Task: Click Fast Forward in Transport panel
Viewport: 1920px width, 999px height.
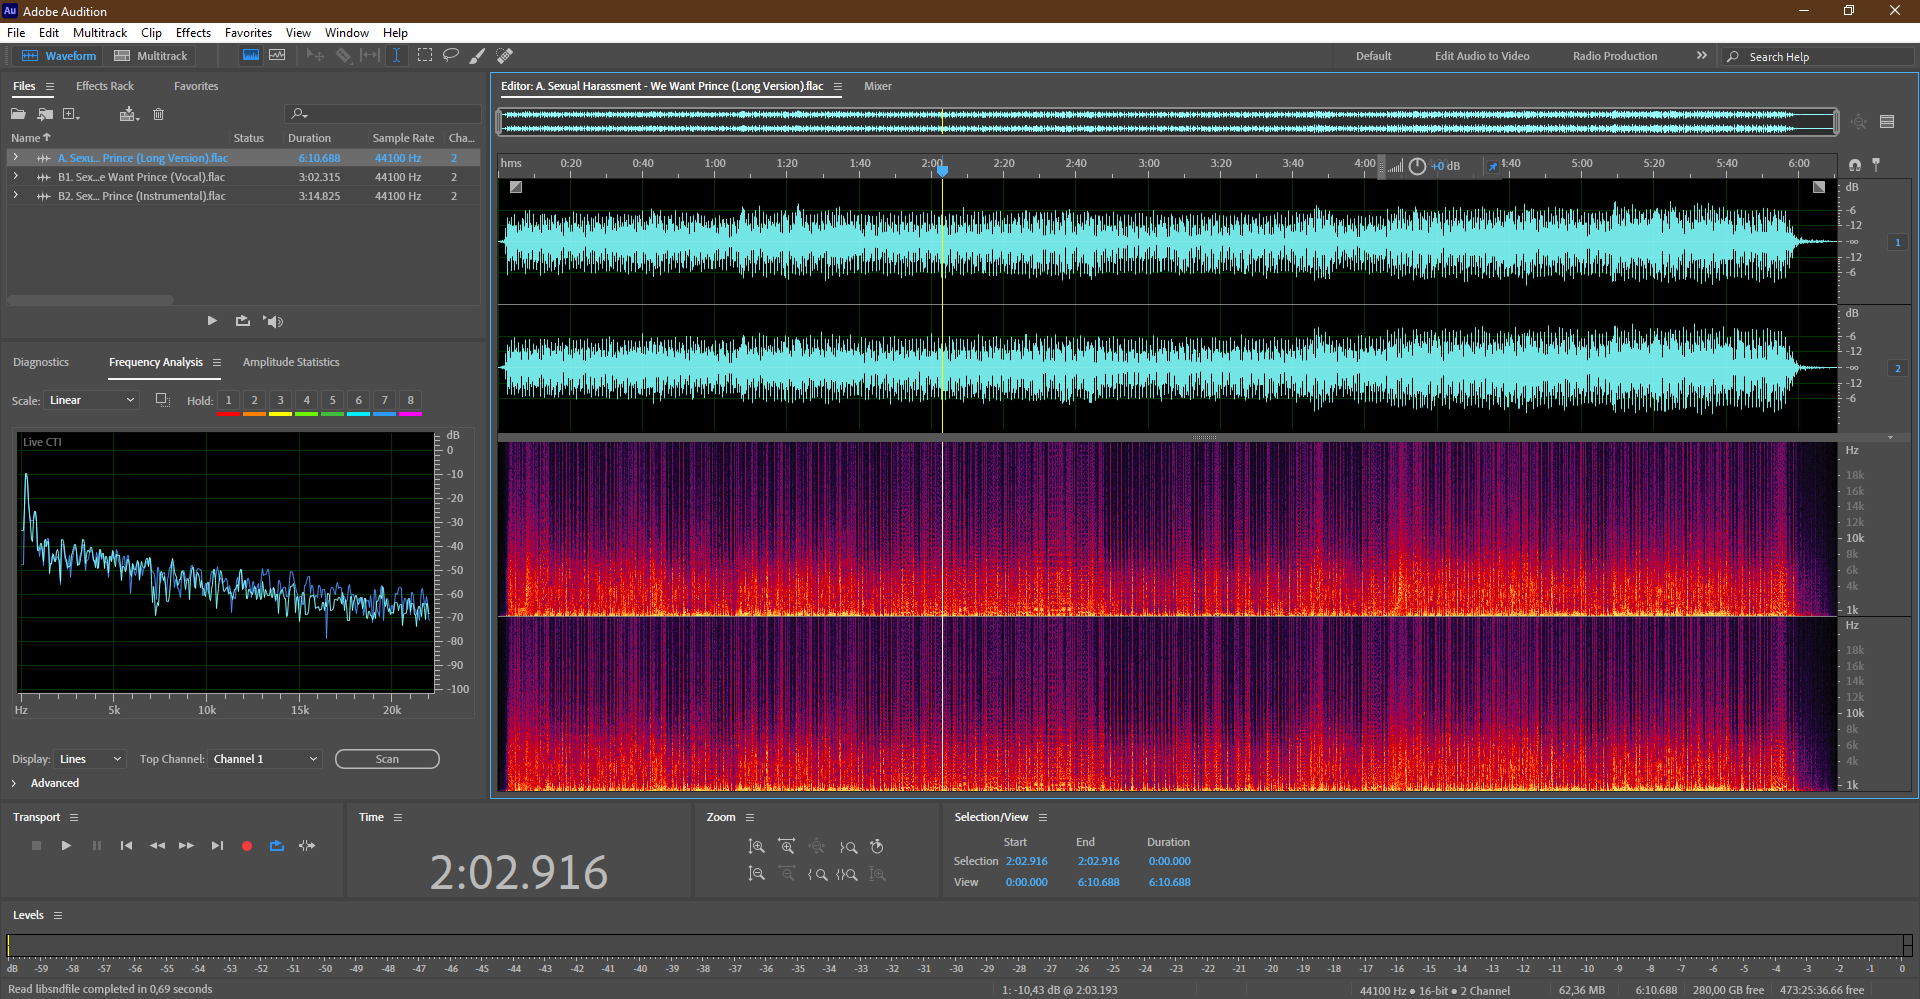Action: pyautogui.click(x=186, y=846)
